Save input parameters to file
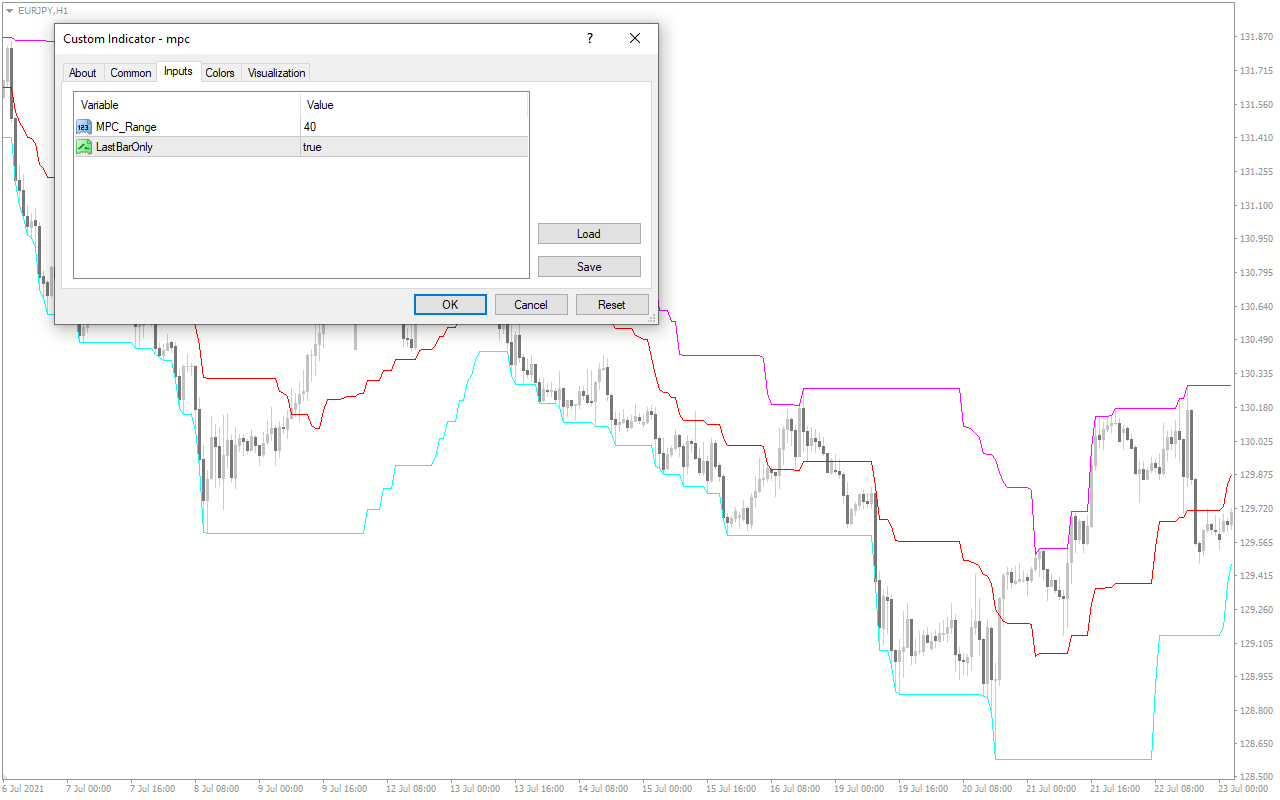1280x800 pixels. pos(589,267)
